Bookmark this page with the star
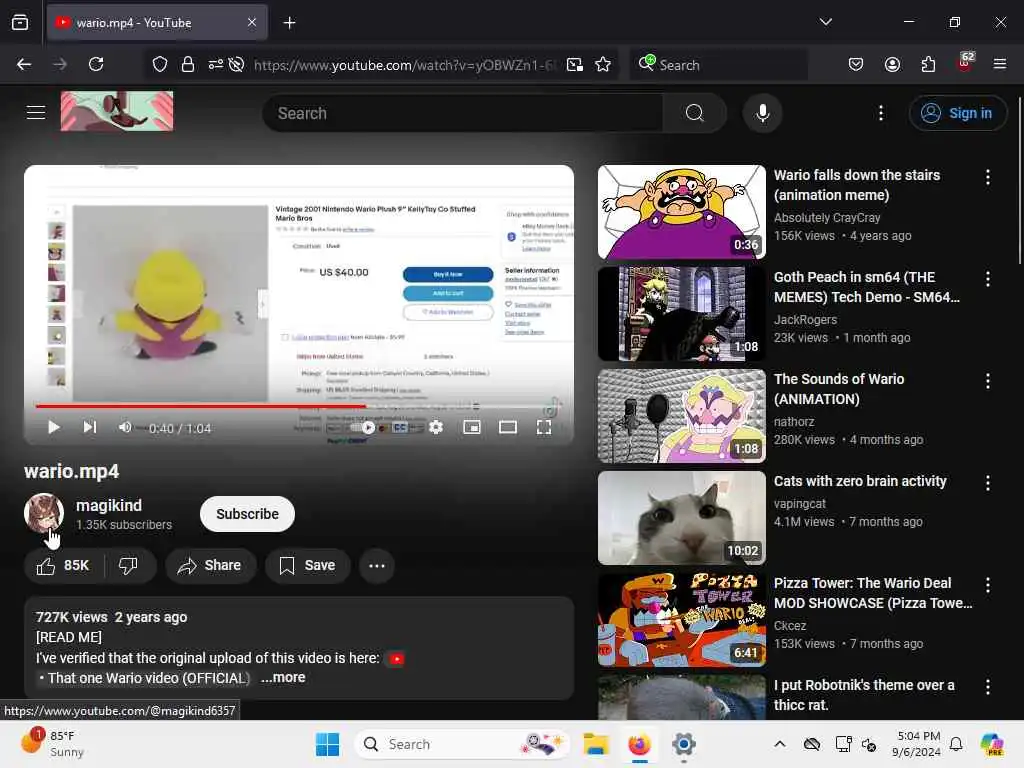 click(603, 64)
